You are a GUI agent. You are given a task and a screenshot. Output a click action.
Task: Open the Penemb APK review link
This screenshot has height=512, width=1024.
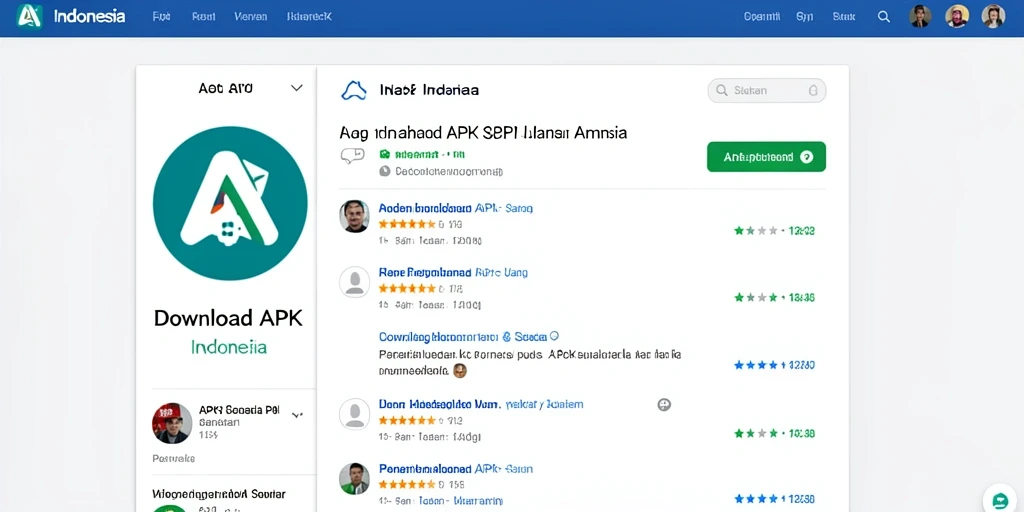click(x=456, y=469)
